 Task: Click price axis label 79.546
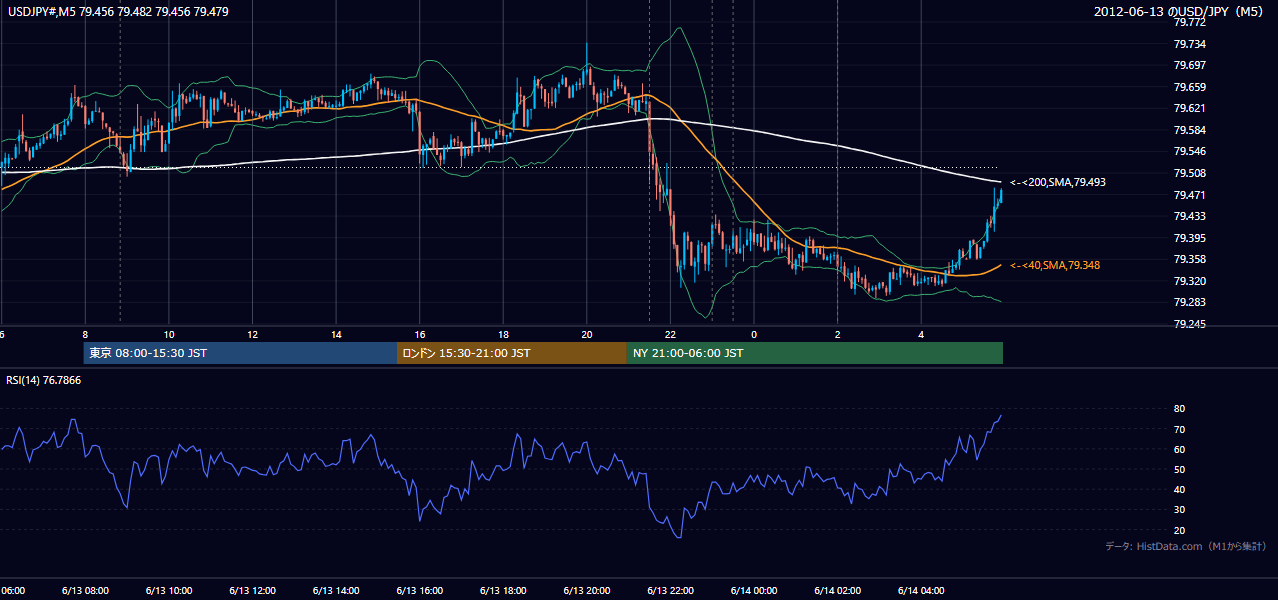pos(1189,151)
